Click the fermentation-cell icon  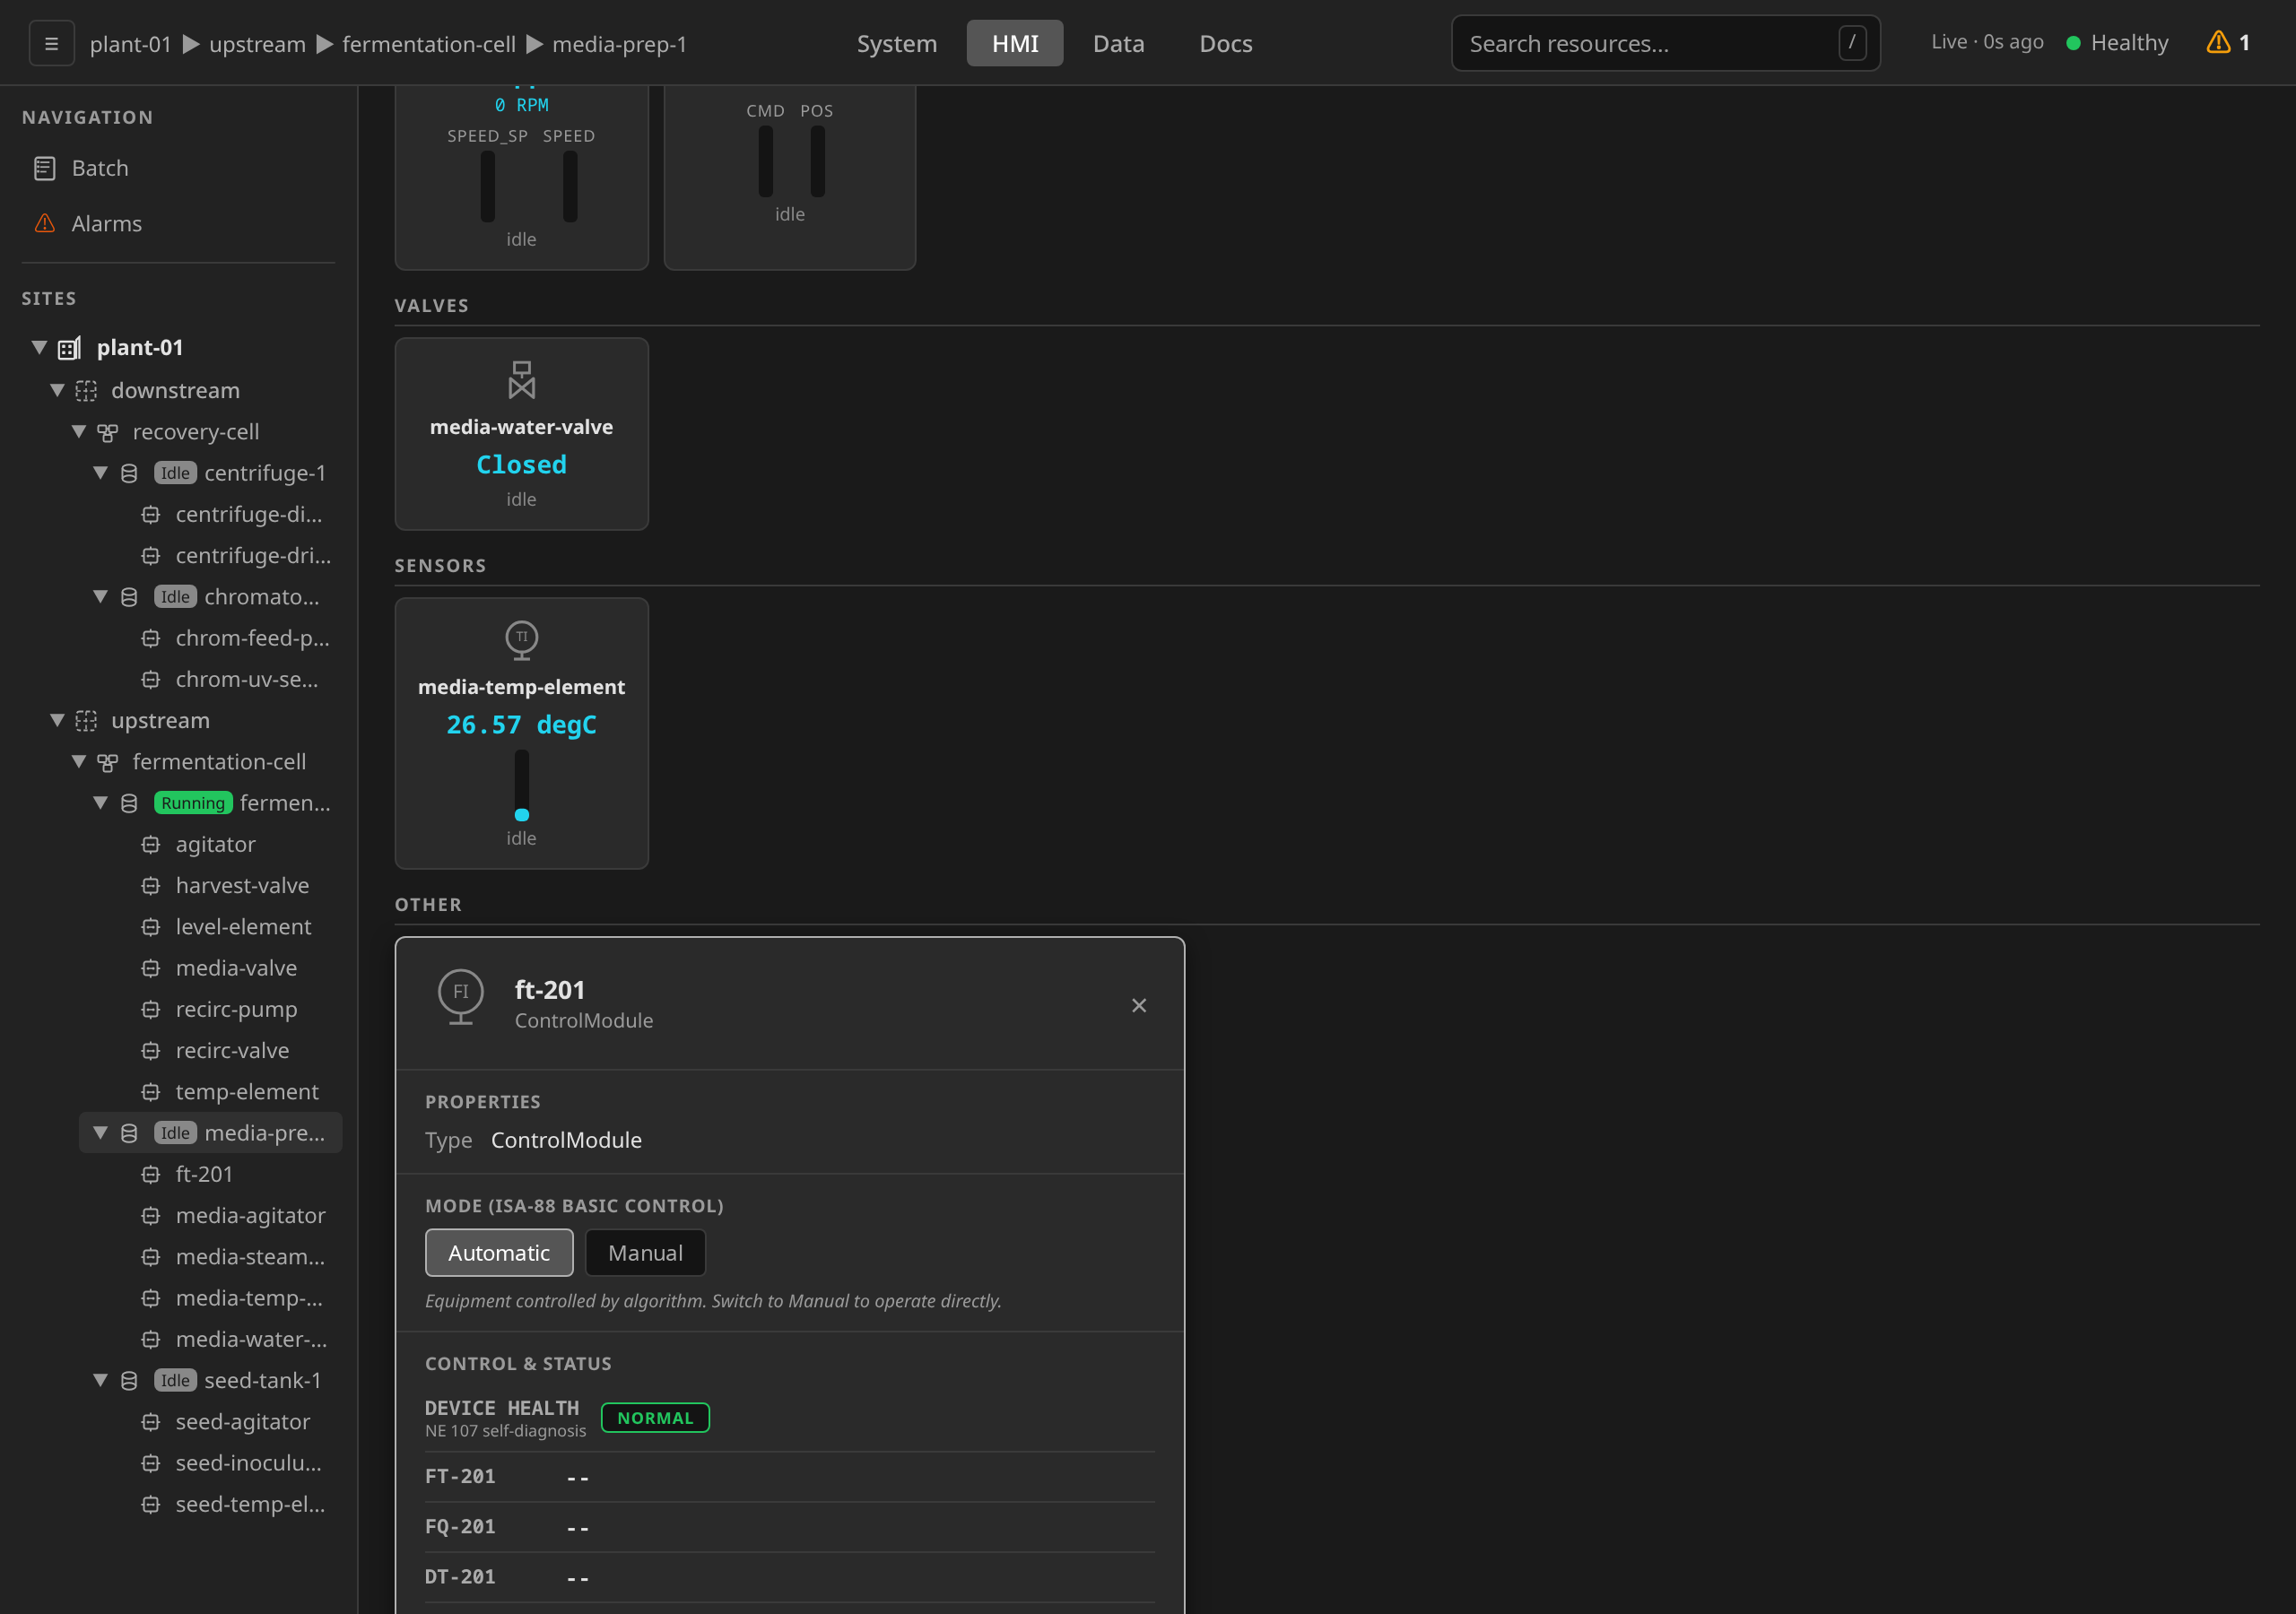108,762
